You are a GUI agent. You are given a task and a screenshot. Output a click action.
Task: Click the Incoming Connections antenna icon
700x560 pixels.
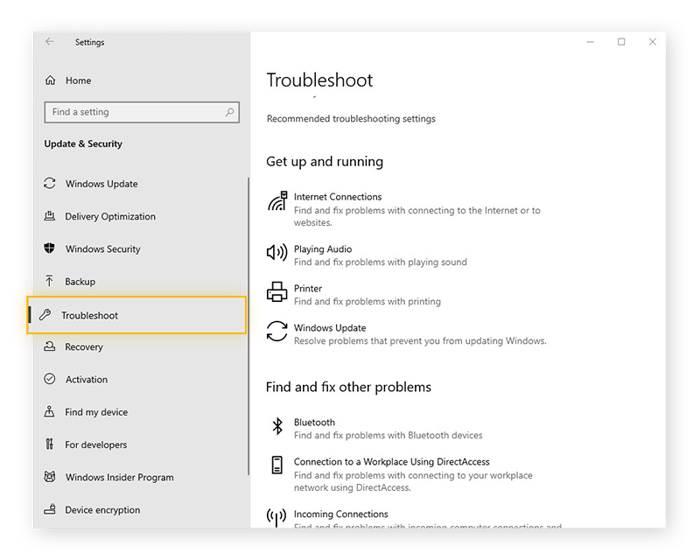coord(276,517)
